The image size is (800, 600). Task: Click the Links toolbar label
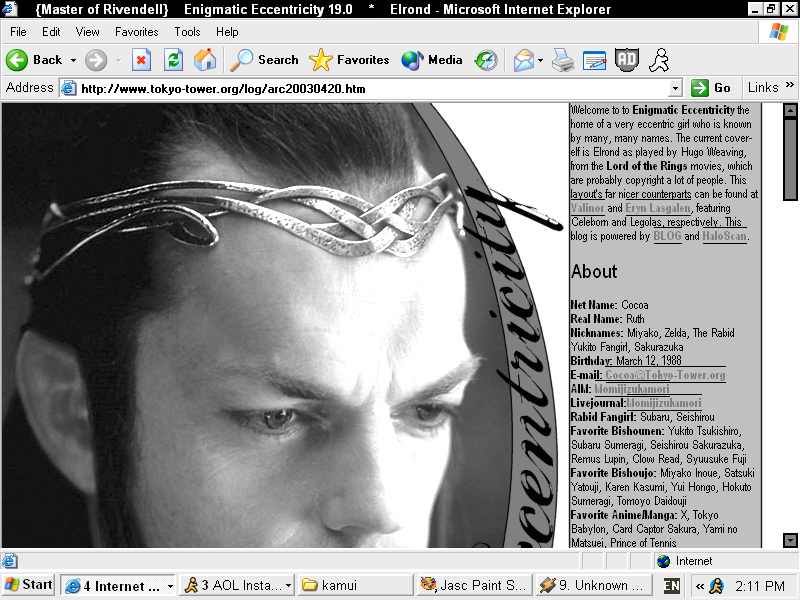pyautogui.click(x=763, y=88)
